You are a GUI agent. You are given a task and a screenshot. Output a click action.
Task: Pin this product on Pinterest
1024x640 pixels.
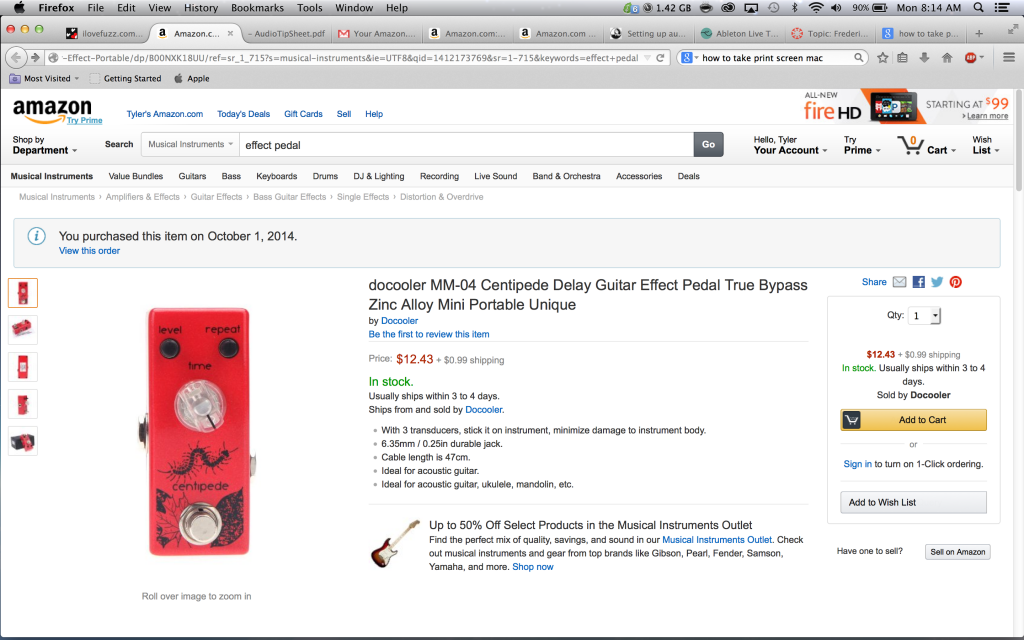(956, 283)
